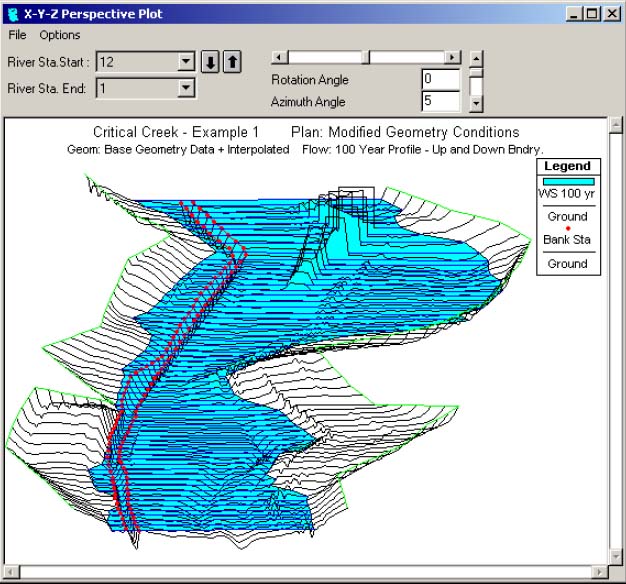Click top arrow of azimuth vertical slider
Image resolution: width=626 pixels, height=584 pixels.
(x=477, y=58)
